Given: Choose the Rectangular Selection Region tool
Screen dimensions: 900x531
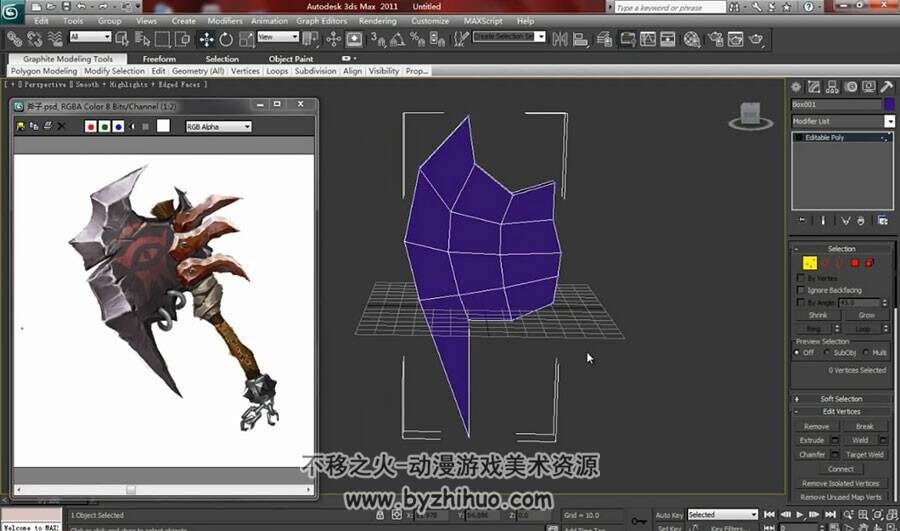Looking at the screenshot, I should [x=162, y=39].
